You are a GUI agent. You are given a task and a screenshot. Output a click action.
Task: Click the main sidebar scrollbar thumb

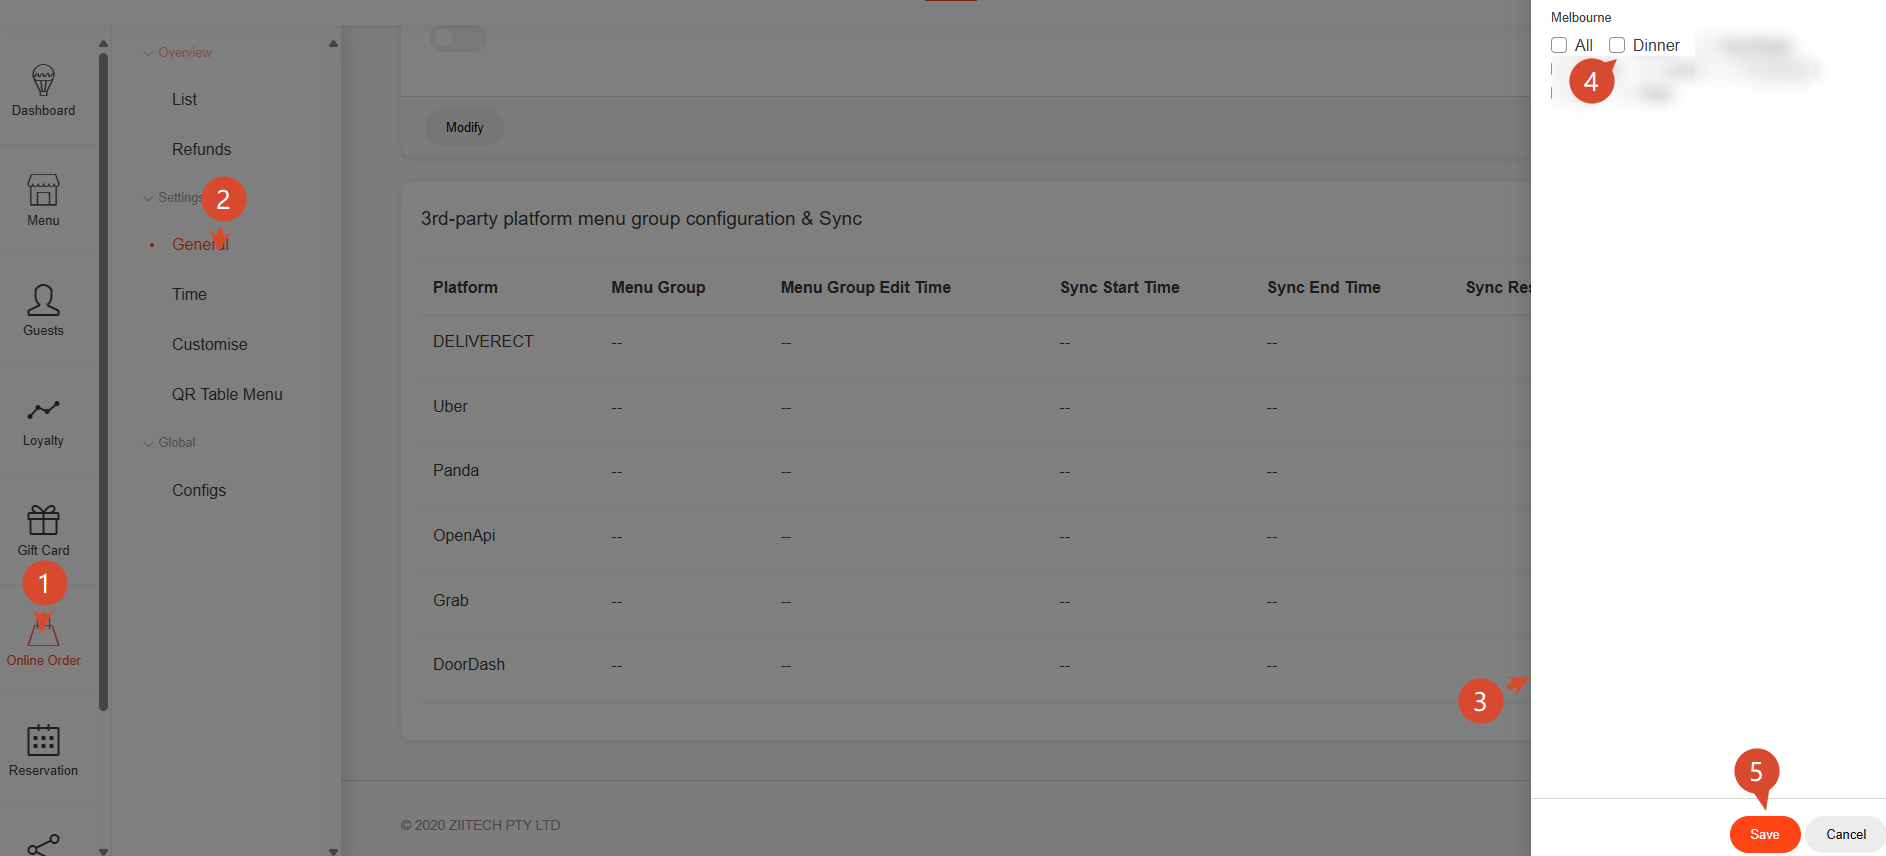point(103,381)
